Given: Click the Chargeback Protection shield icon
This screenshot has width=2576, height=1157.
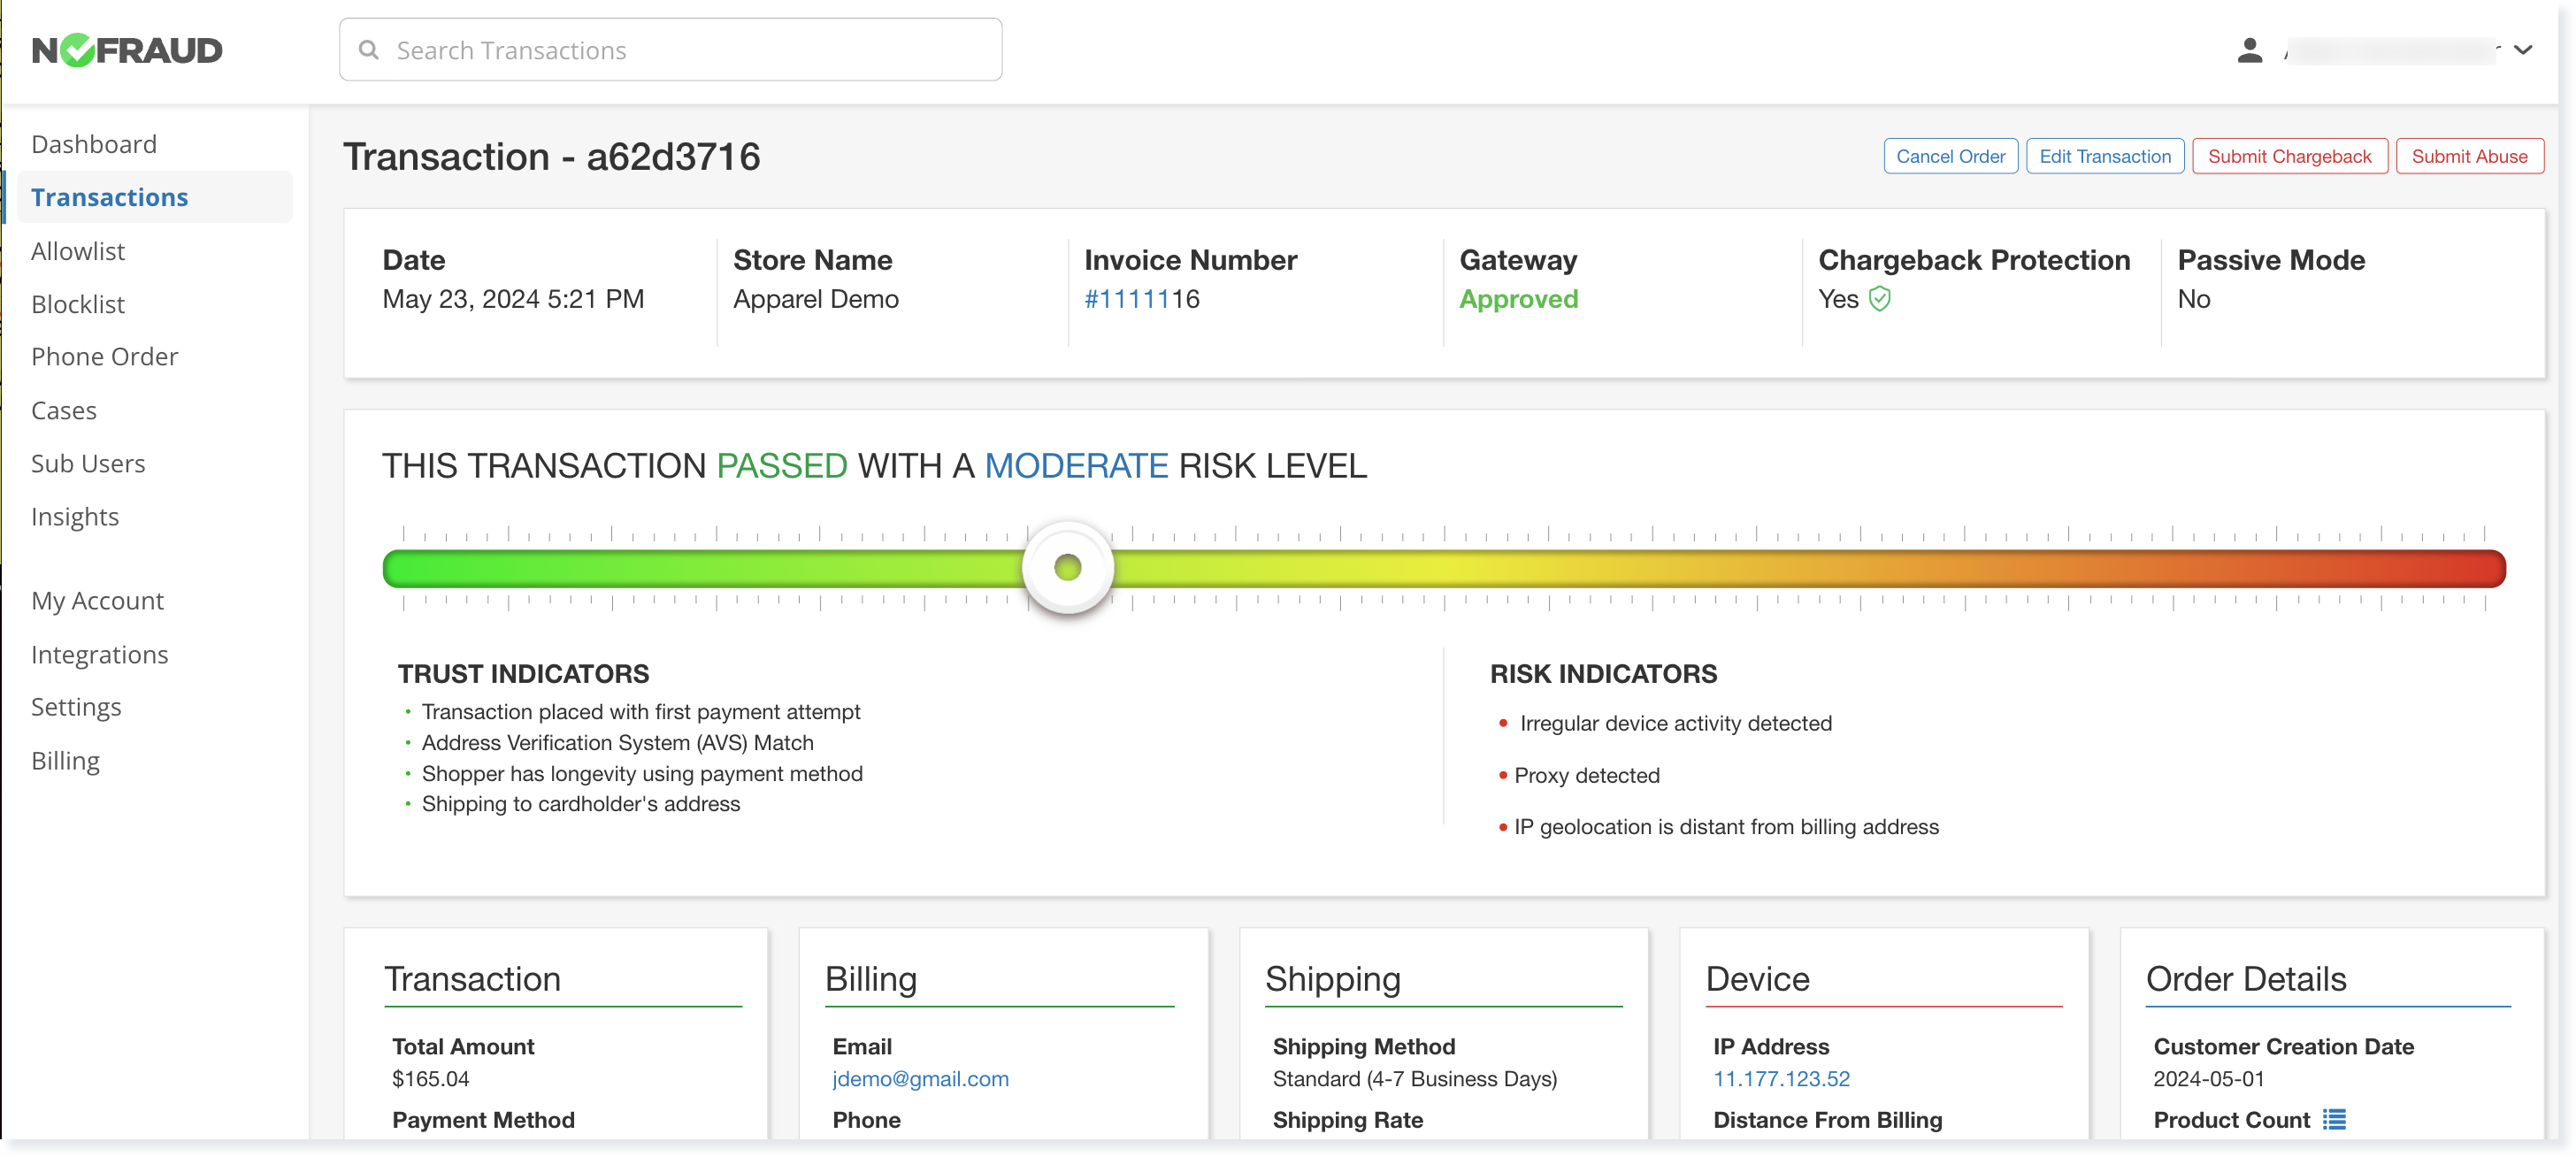Looking at the screenshot, I should pyautogui.click(x=1879, y=298).
